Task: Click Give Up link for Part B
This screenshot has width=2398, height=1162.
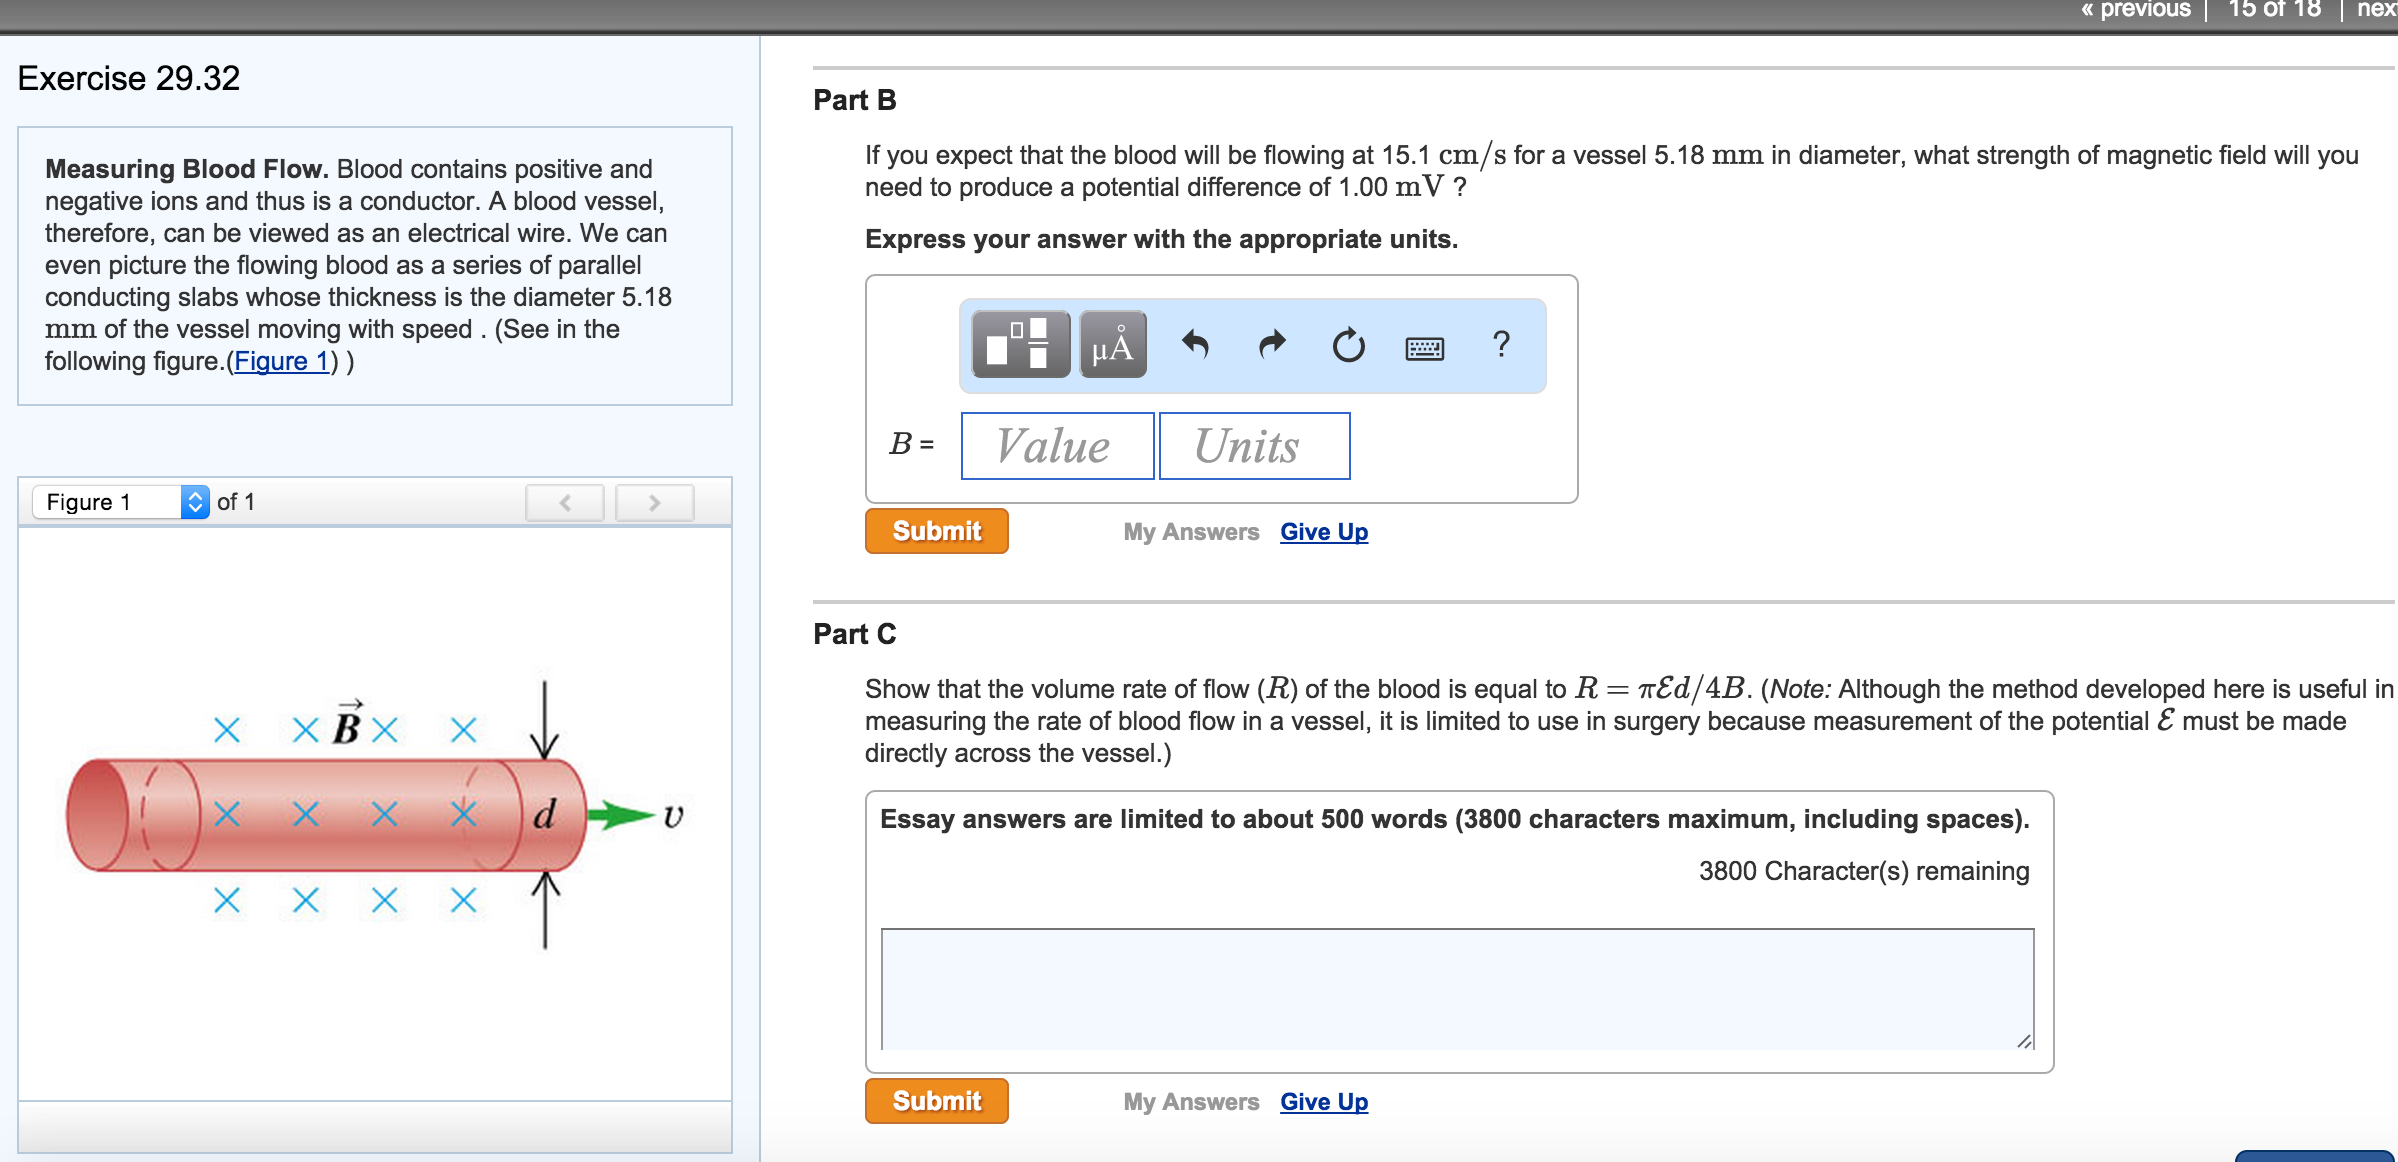Action: [1323, 532]
